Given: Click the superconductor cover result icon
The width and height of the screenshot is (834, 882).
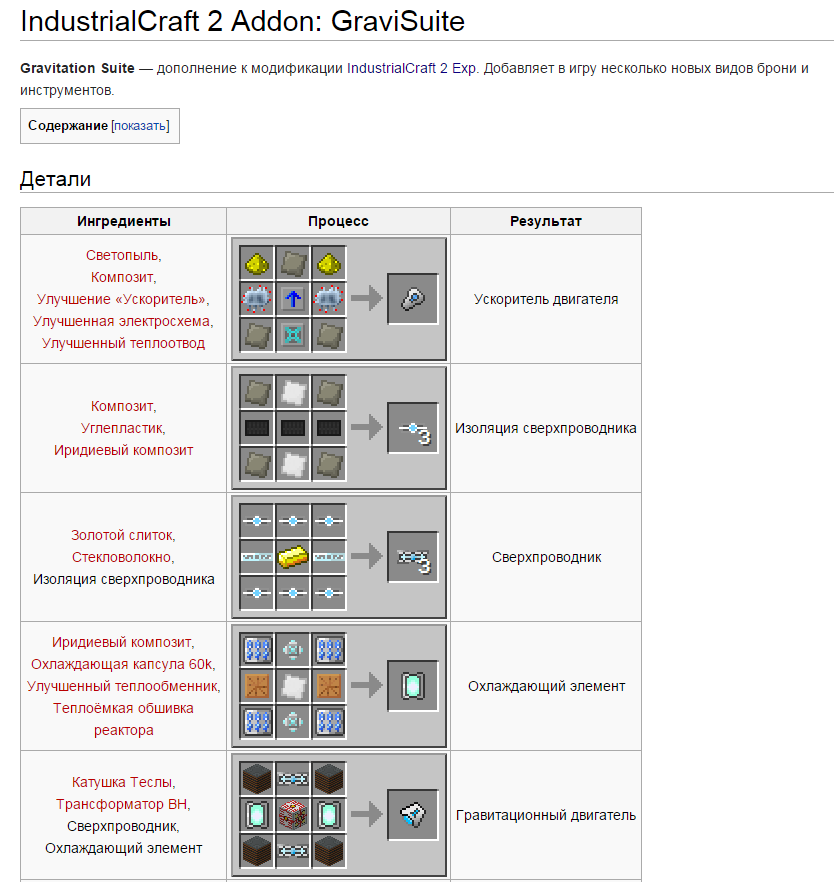Looking at the screenshot, I should [413, 428].
